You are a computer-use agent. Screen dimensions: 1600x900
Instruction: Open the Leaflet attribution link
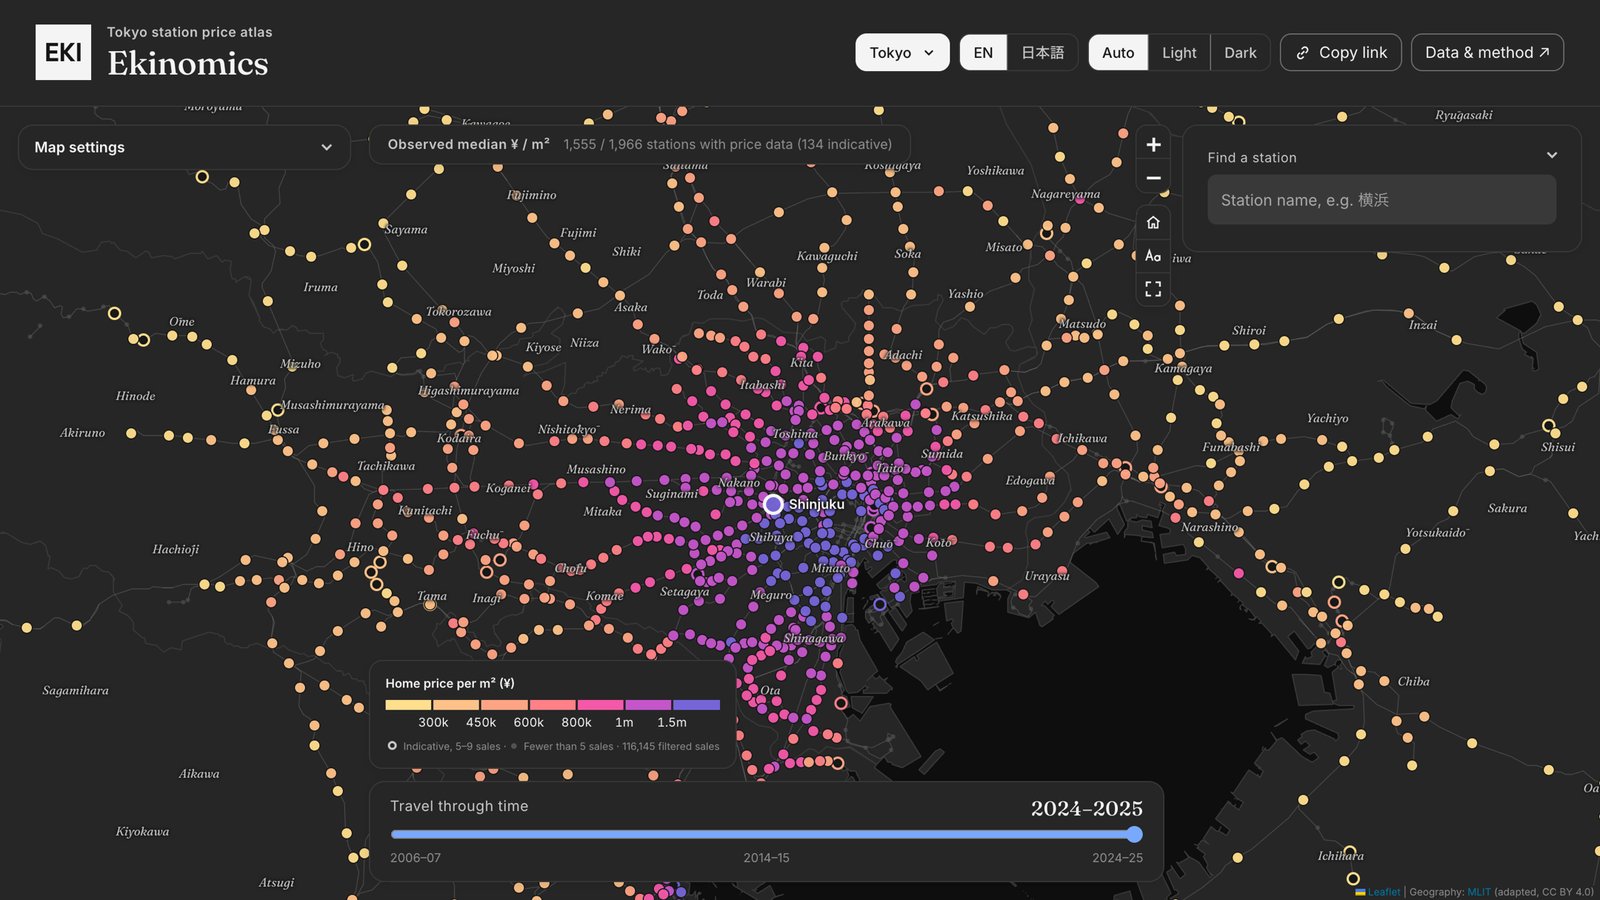click(x=1384, y=892)
